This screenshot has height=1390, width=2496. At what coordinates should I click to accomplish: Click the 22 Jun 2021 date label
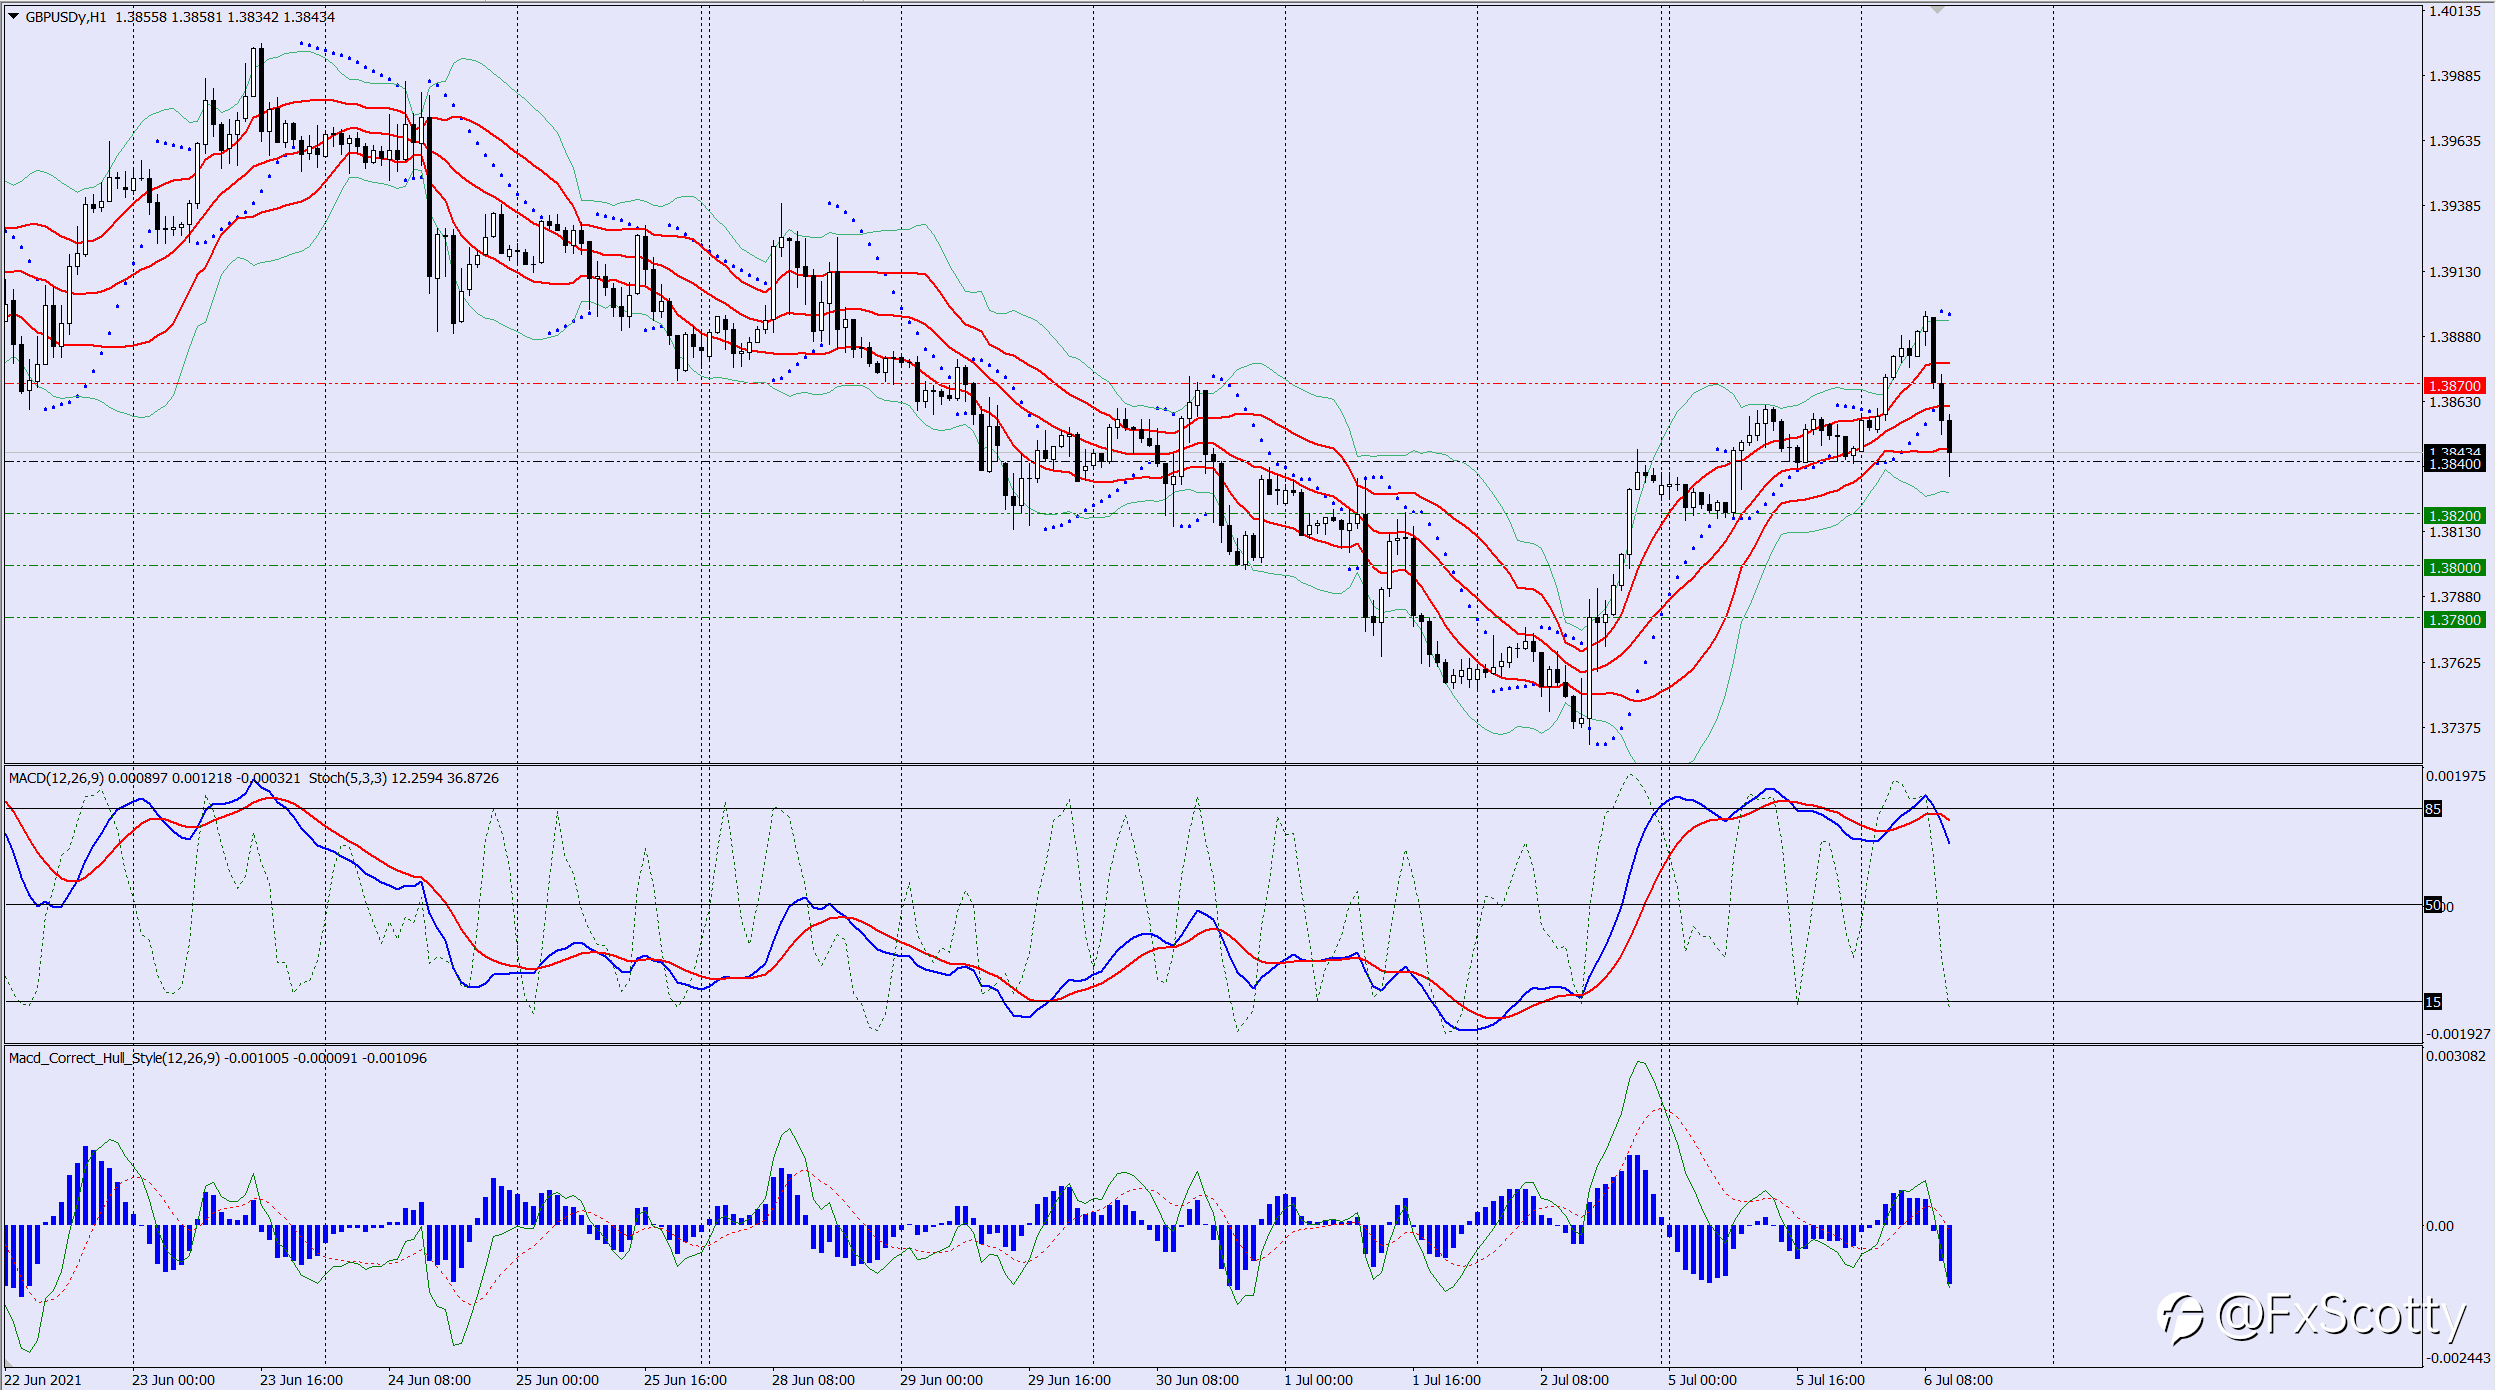point(43,1380)
